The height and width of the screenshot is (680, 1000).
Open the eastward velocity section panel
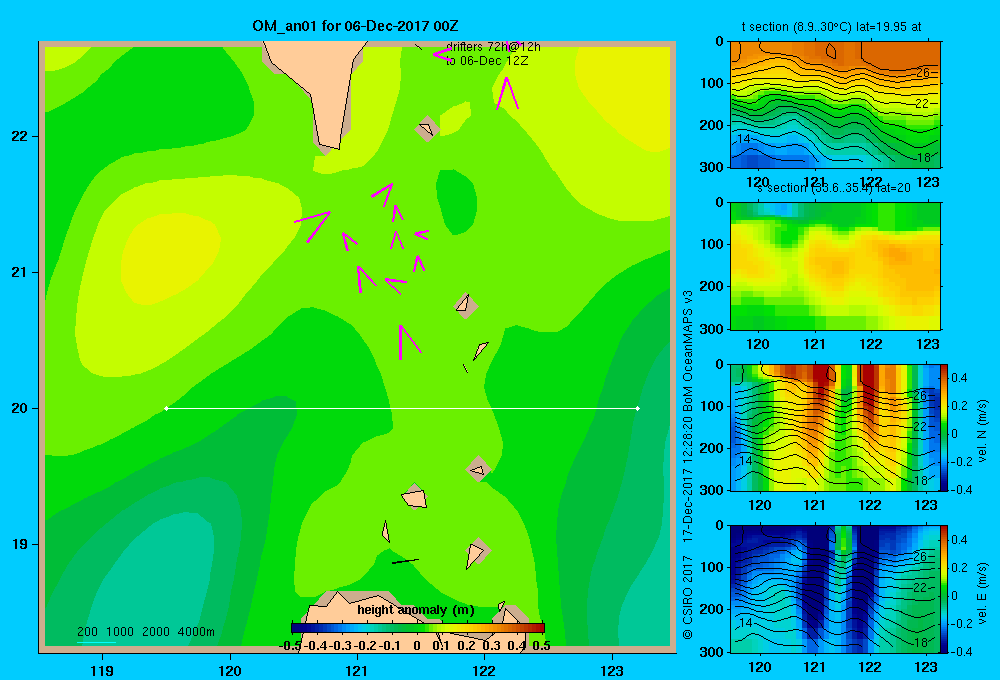click(x=835, y=589)
